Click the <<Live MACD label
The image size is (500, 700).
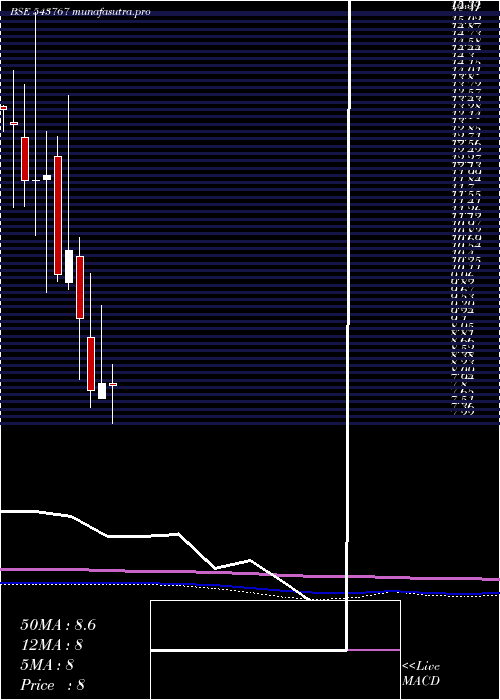click(421, 674)
